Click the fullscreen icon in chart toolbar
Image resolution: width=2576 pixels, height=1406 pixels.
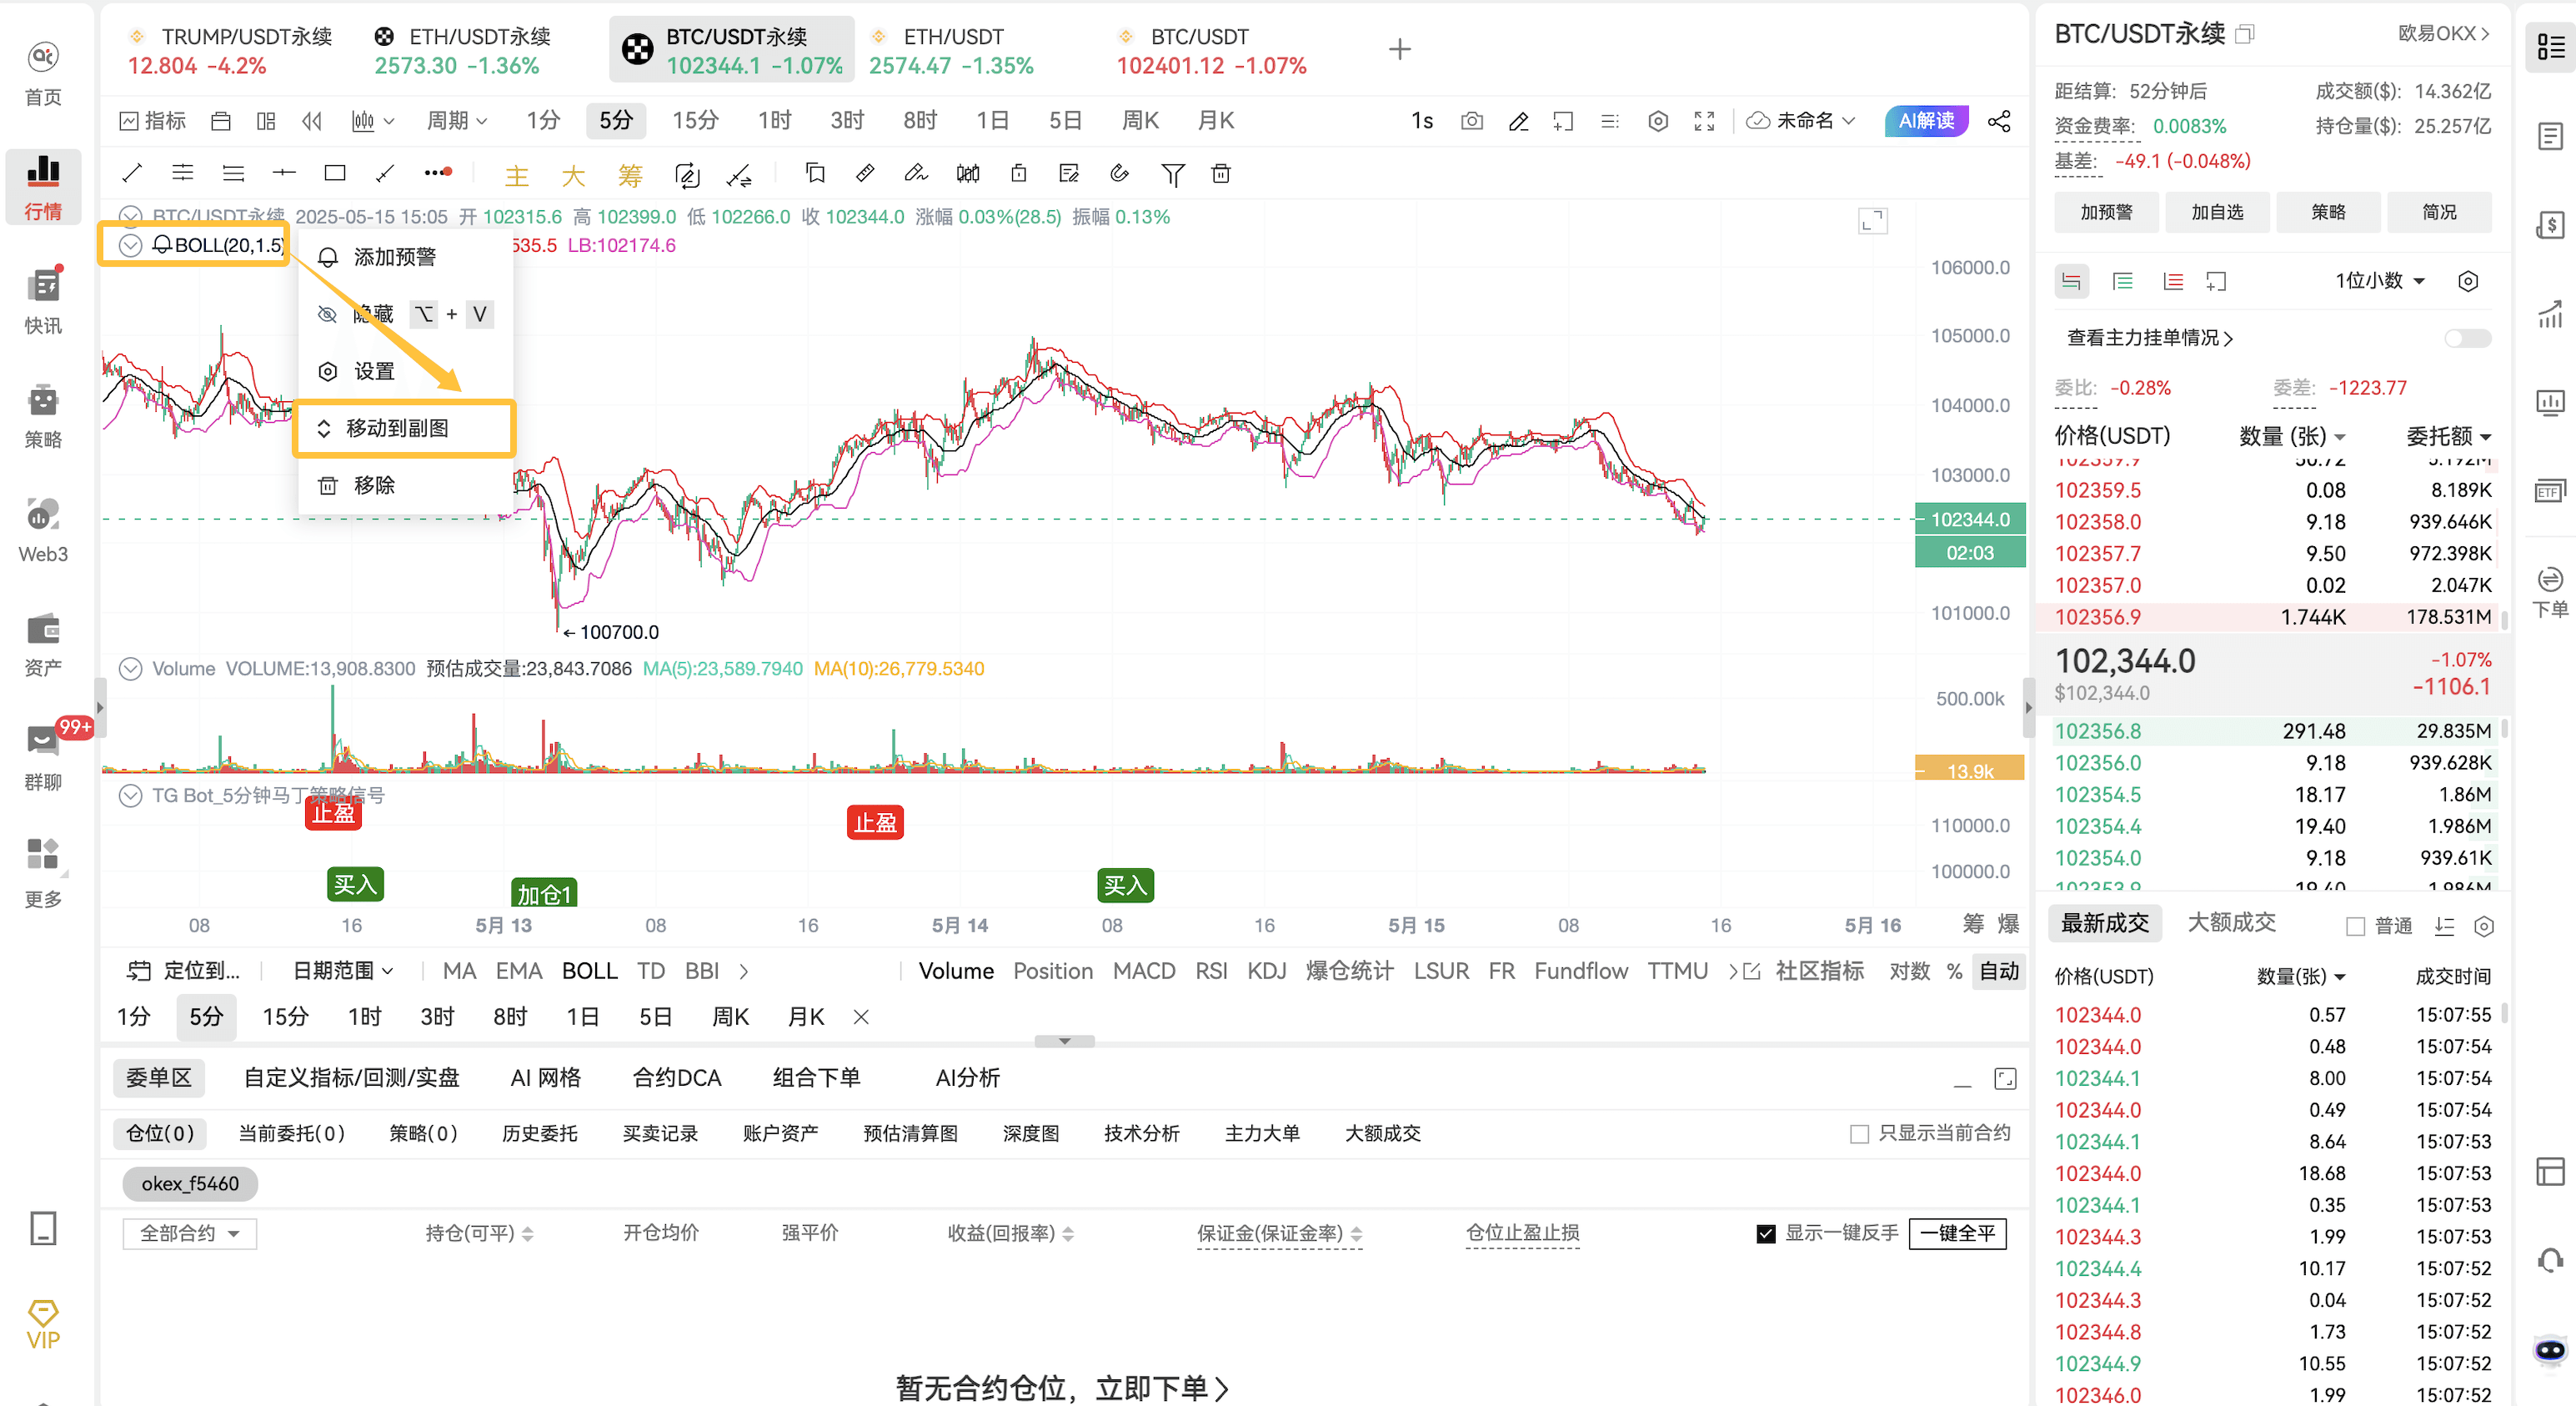pos(1704,121)
